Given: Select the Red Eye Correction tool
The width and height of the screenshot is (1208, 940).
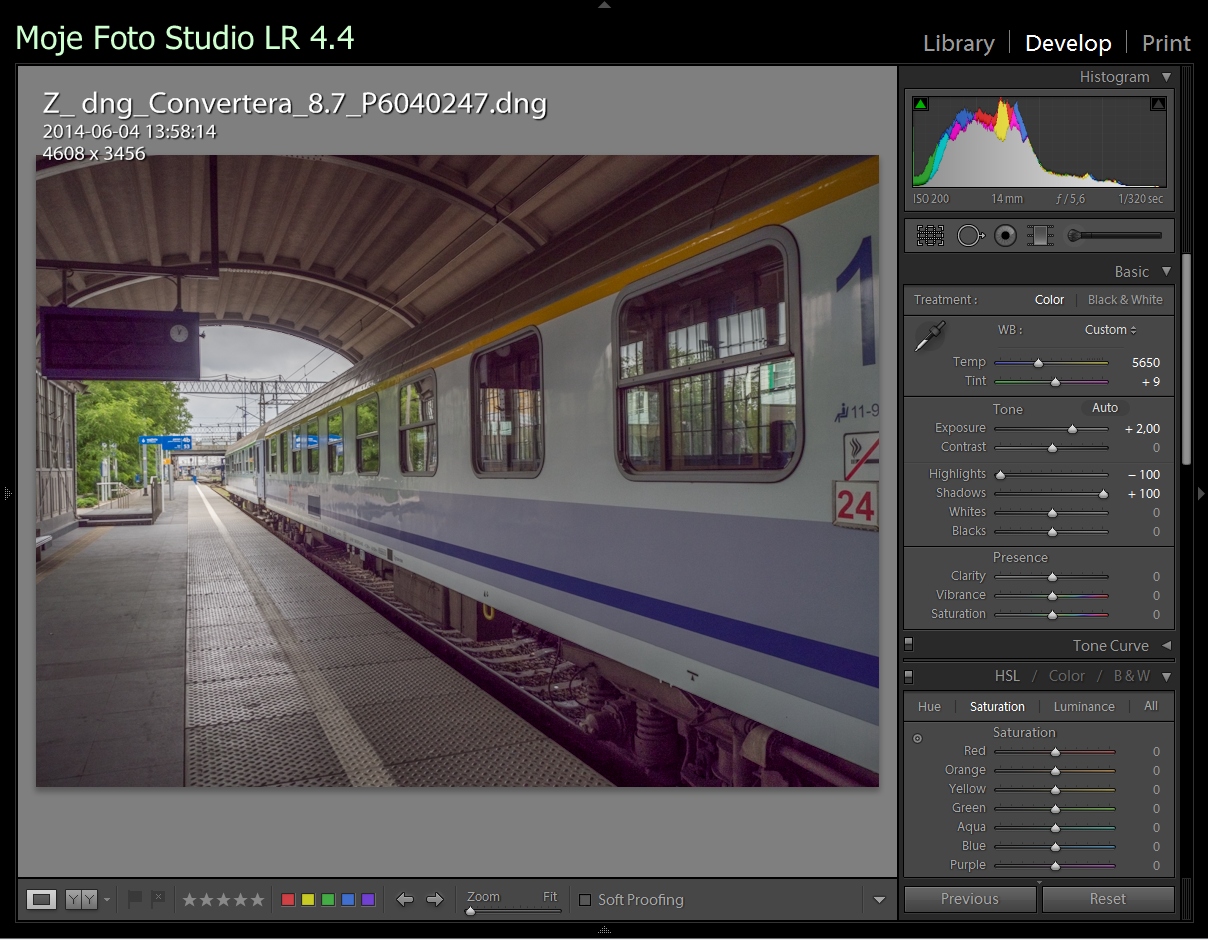Looking at the screenshot, I should pyautogui.click(x=1005, y=235).
